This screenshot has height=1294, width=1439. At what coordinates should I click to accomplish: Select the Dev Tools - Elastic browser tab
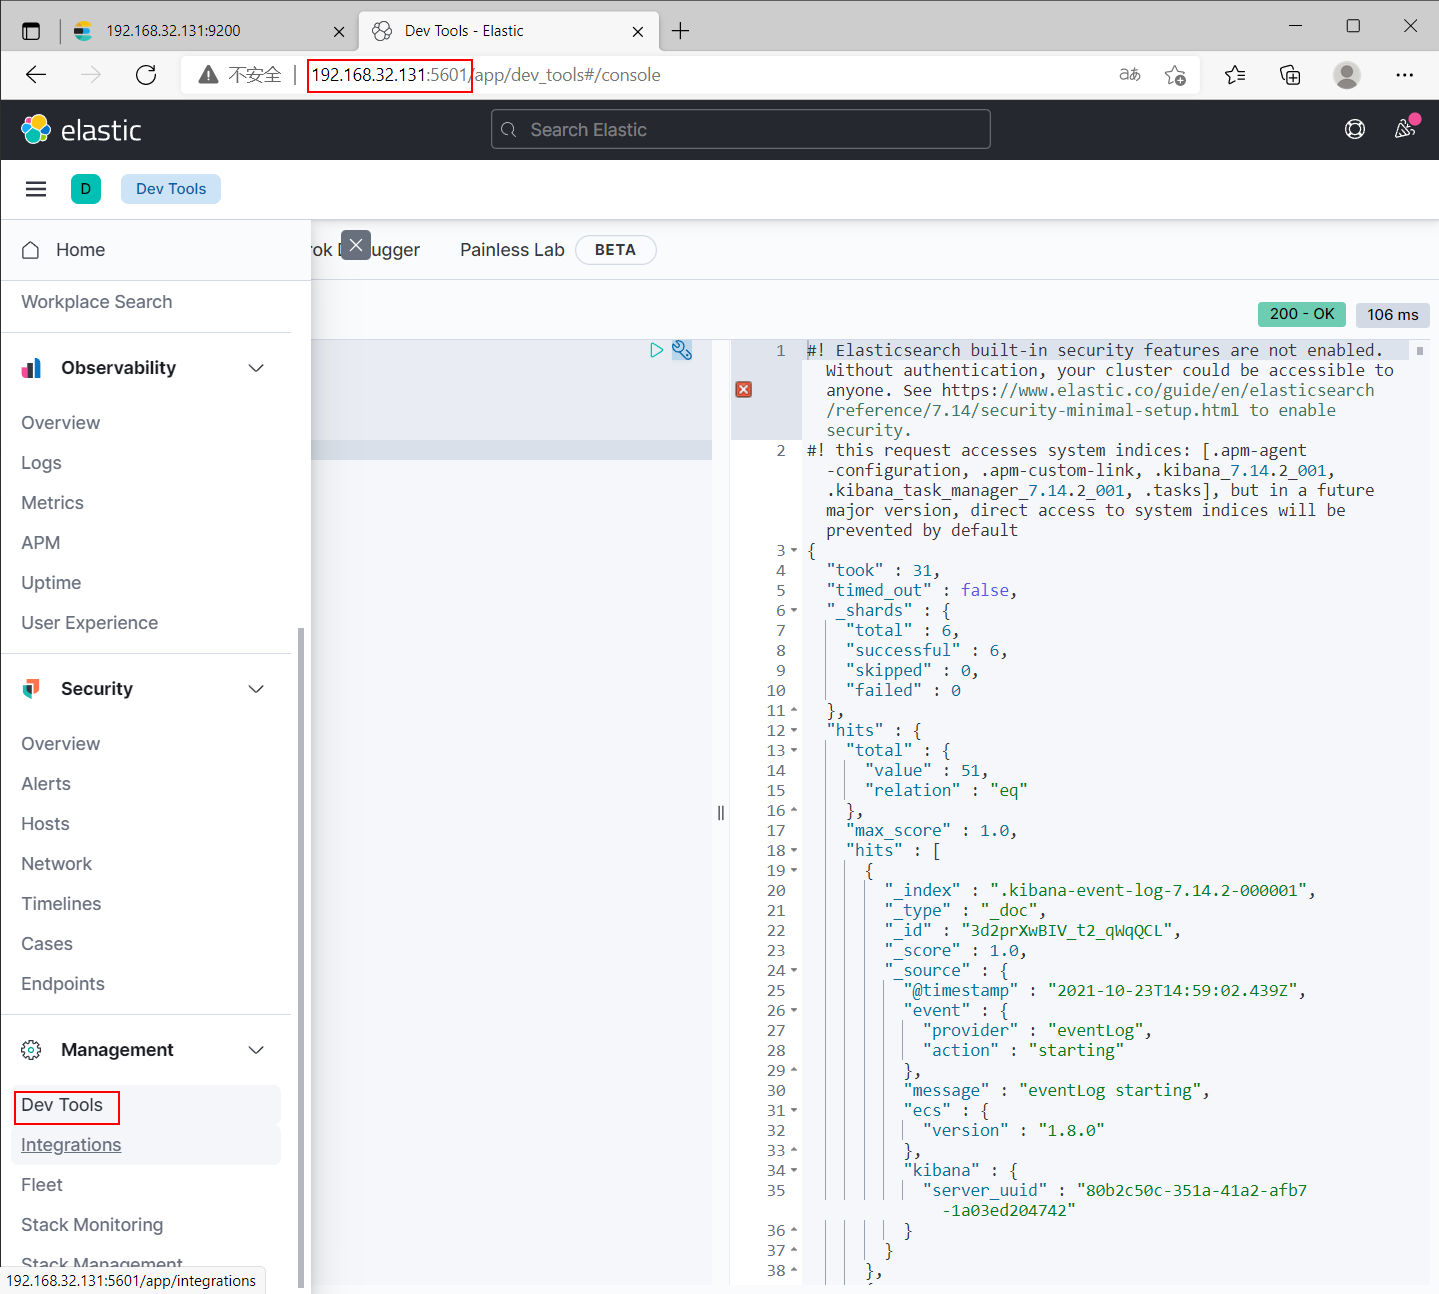tap(508, 31)
